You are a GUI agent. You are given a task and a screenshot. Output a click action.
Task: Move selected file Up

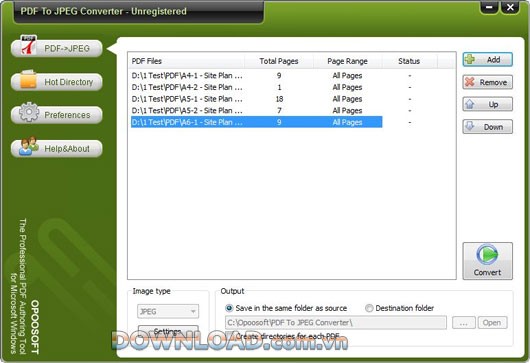pos(487,104)
